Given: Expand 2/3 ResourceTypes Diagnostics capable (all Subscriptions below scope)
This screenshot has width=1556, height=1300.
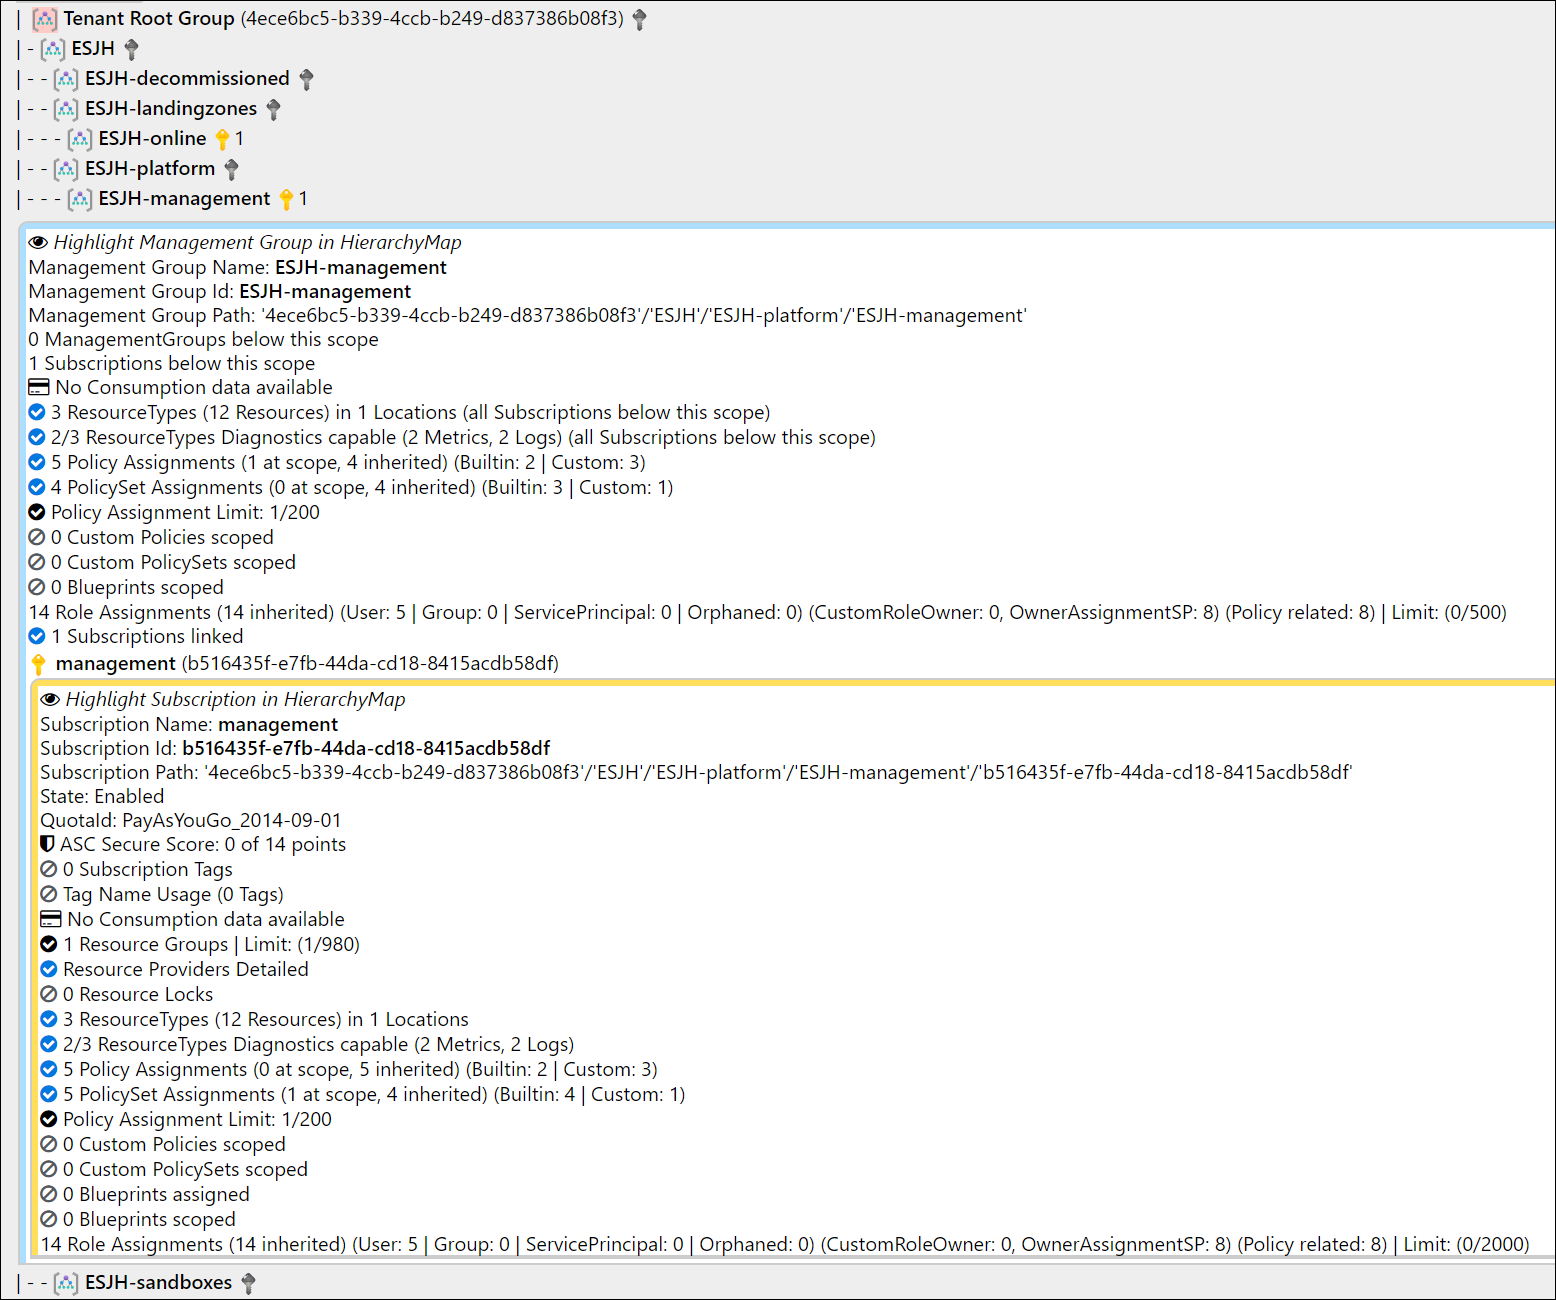Looking at the screenshot, I should click(x=452, y=437).
